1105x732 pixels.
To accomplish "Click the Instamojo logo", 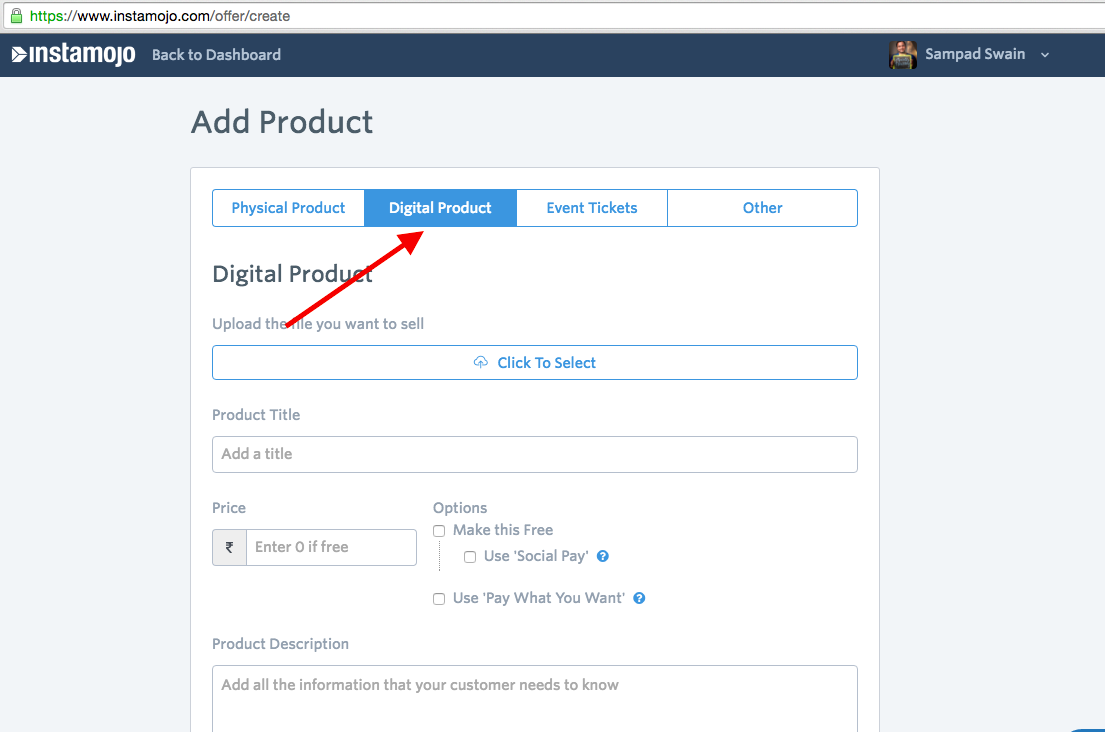I will 73,55.
